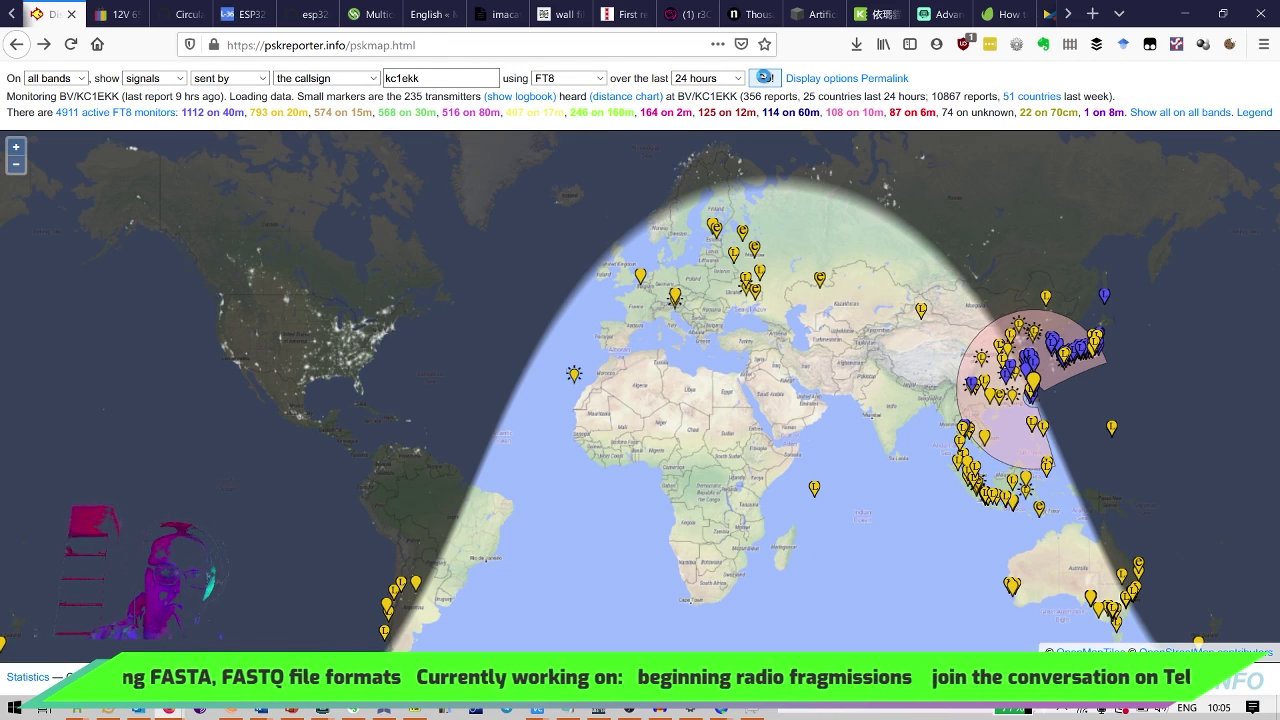
Task: Open the Library bookshelf icon
Action: tap(883, 44)
